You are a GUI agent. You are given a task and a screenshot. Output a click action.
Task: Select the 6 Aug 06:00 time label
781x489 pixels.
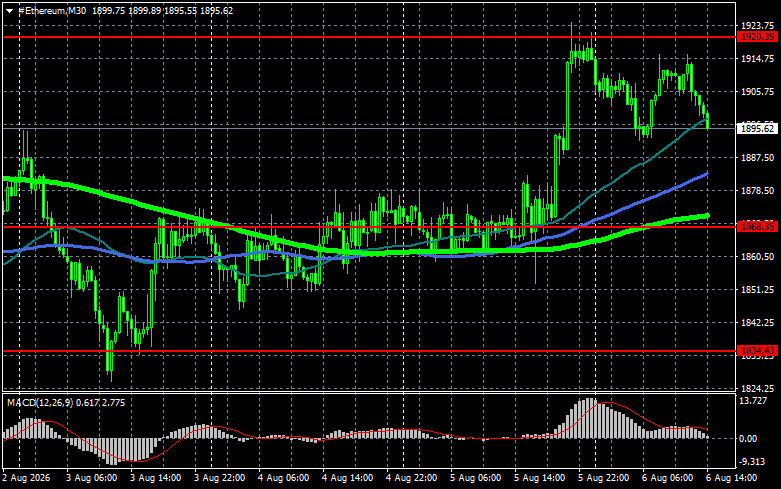click(667, 478)
